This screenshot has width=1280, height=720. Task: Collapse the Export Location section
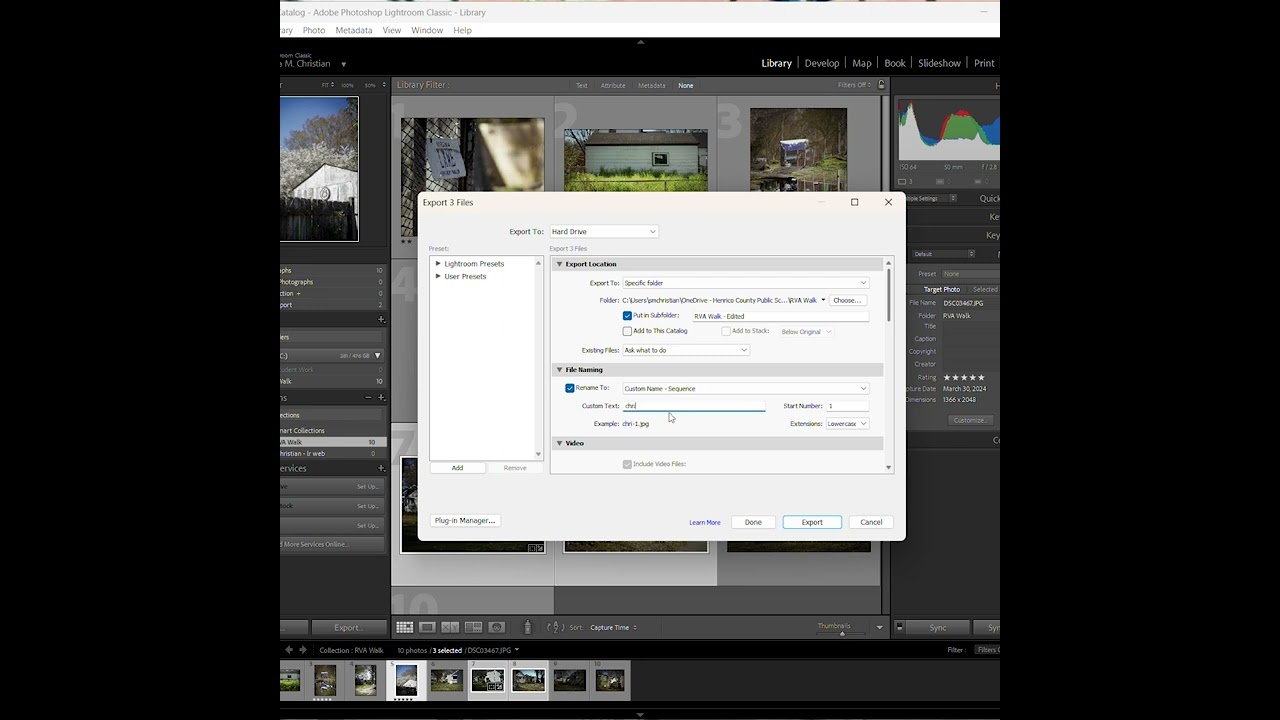point(559,264)
